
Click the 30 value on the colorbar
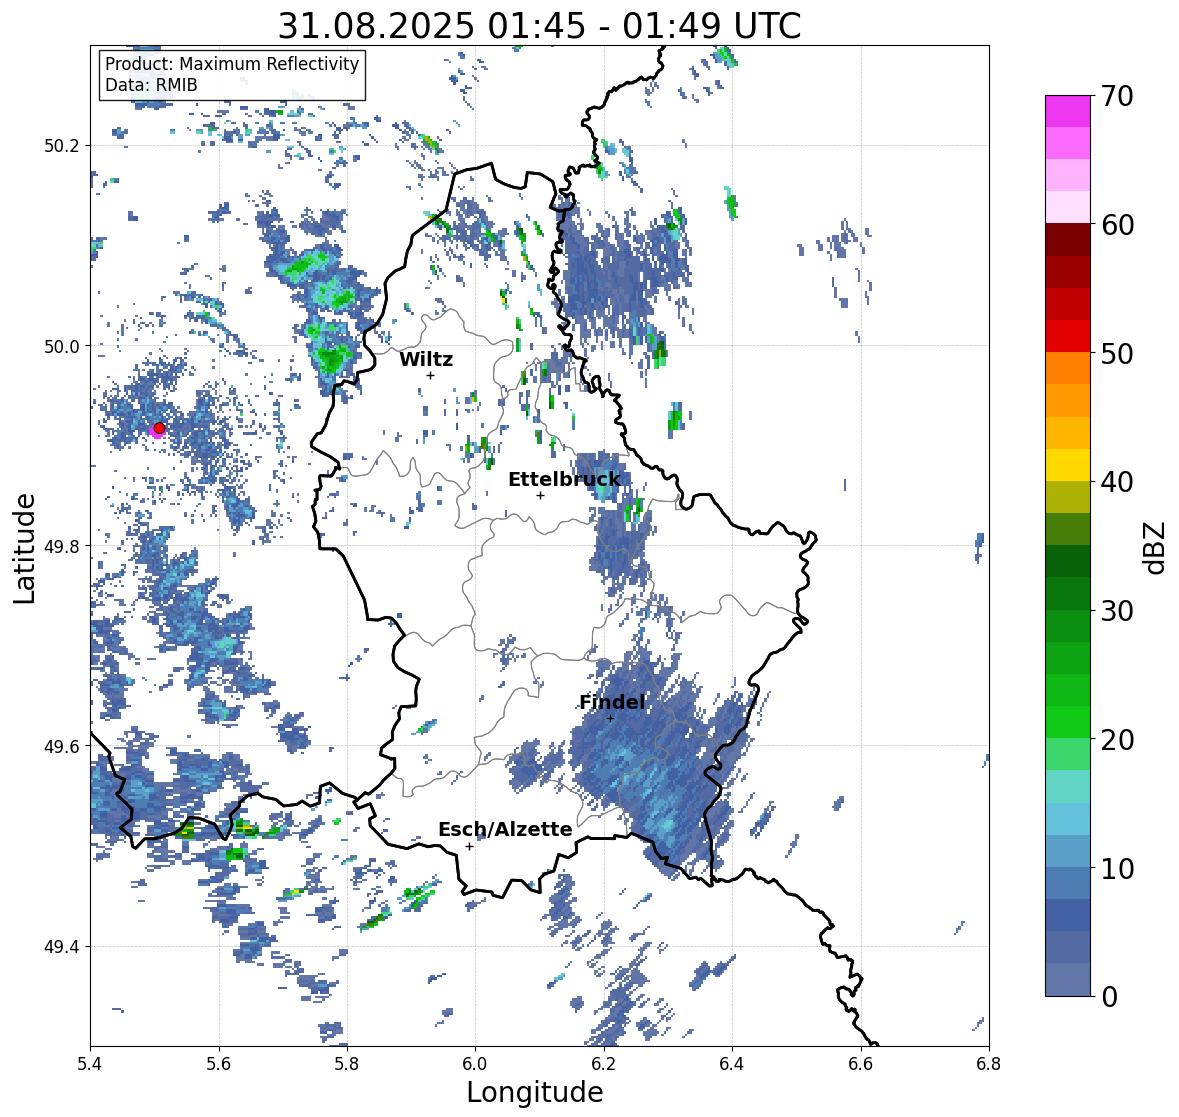[1117, 611]
